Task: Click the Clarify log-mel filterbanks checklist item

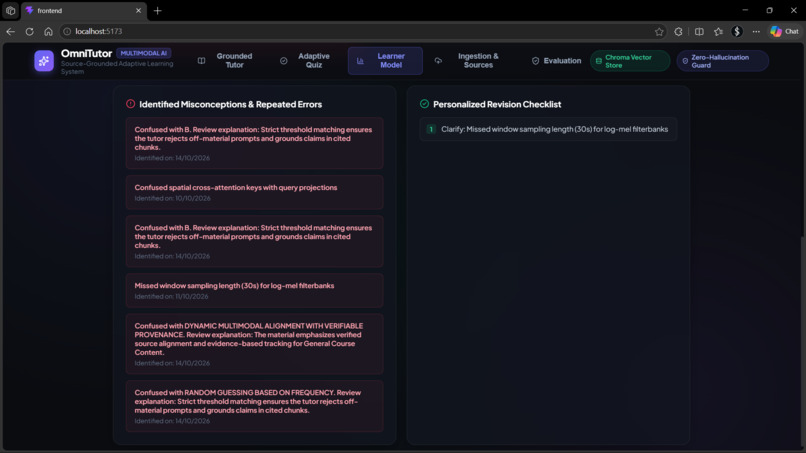Action: [548, 129]
